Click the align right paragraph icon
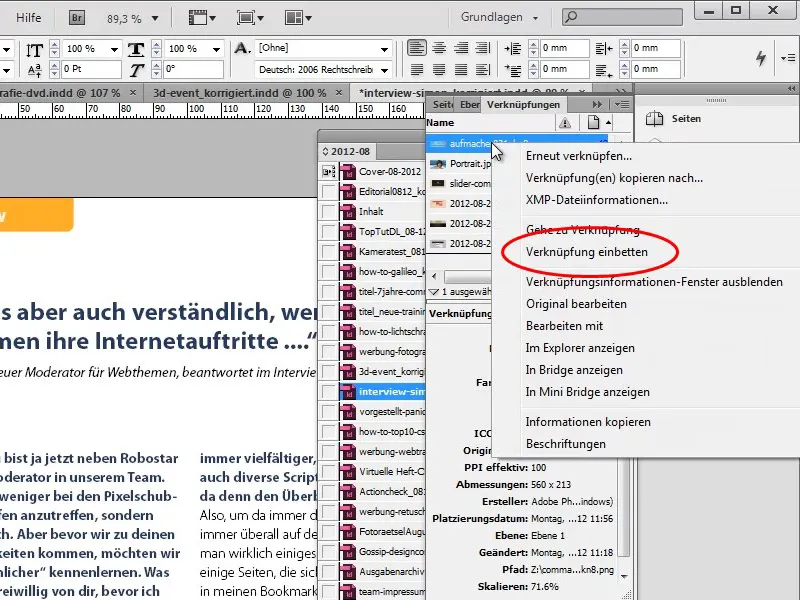 tap(461, 48)
